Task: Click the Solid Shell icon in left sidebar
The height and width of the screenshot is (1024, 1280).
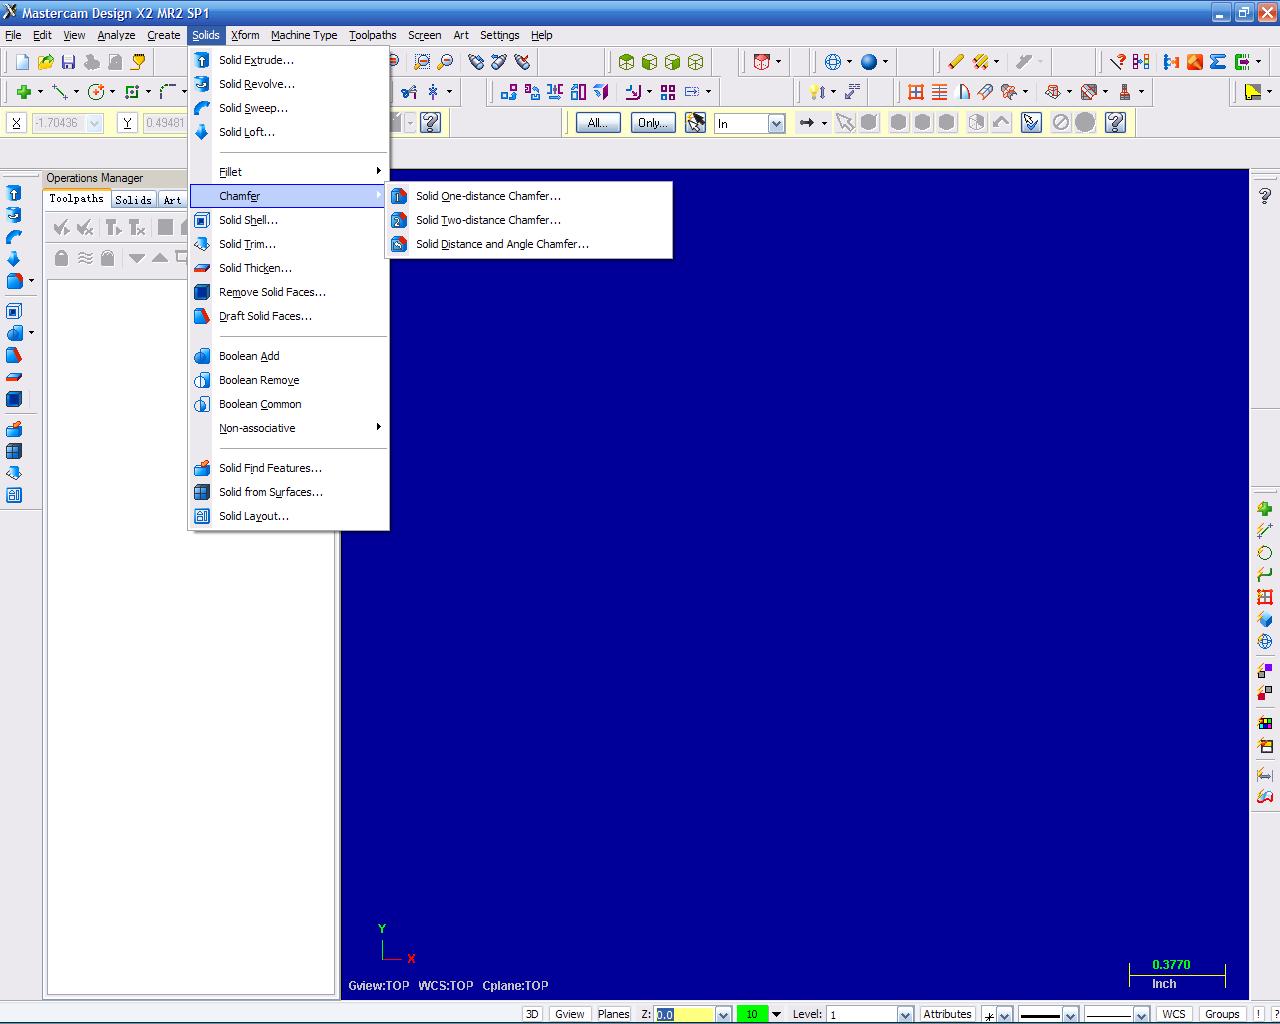Action: tap(14, 311)
